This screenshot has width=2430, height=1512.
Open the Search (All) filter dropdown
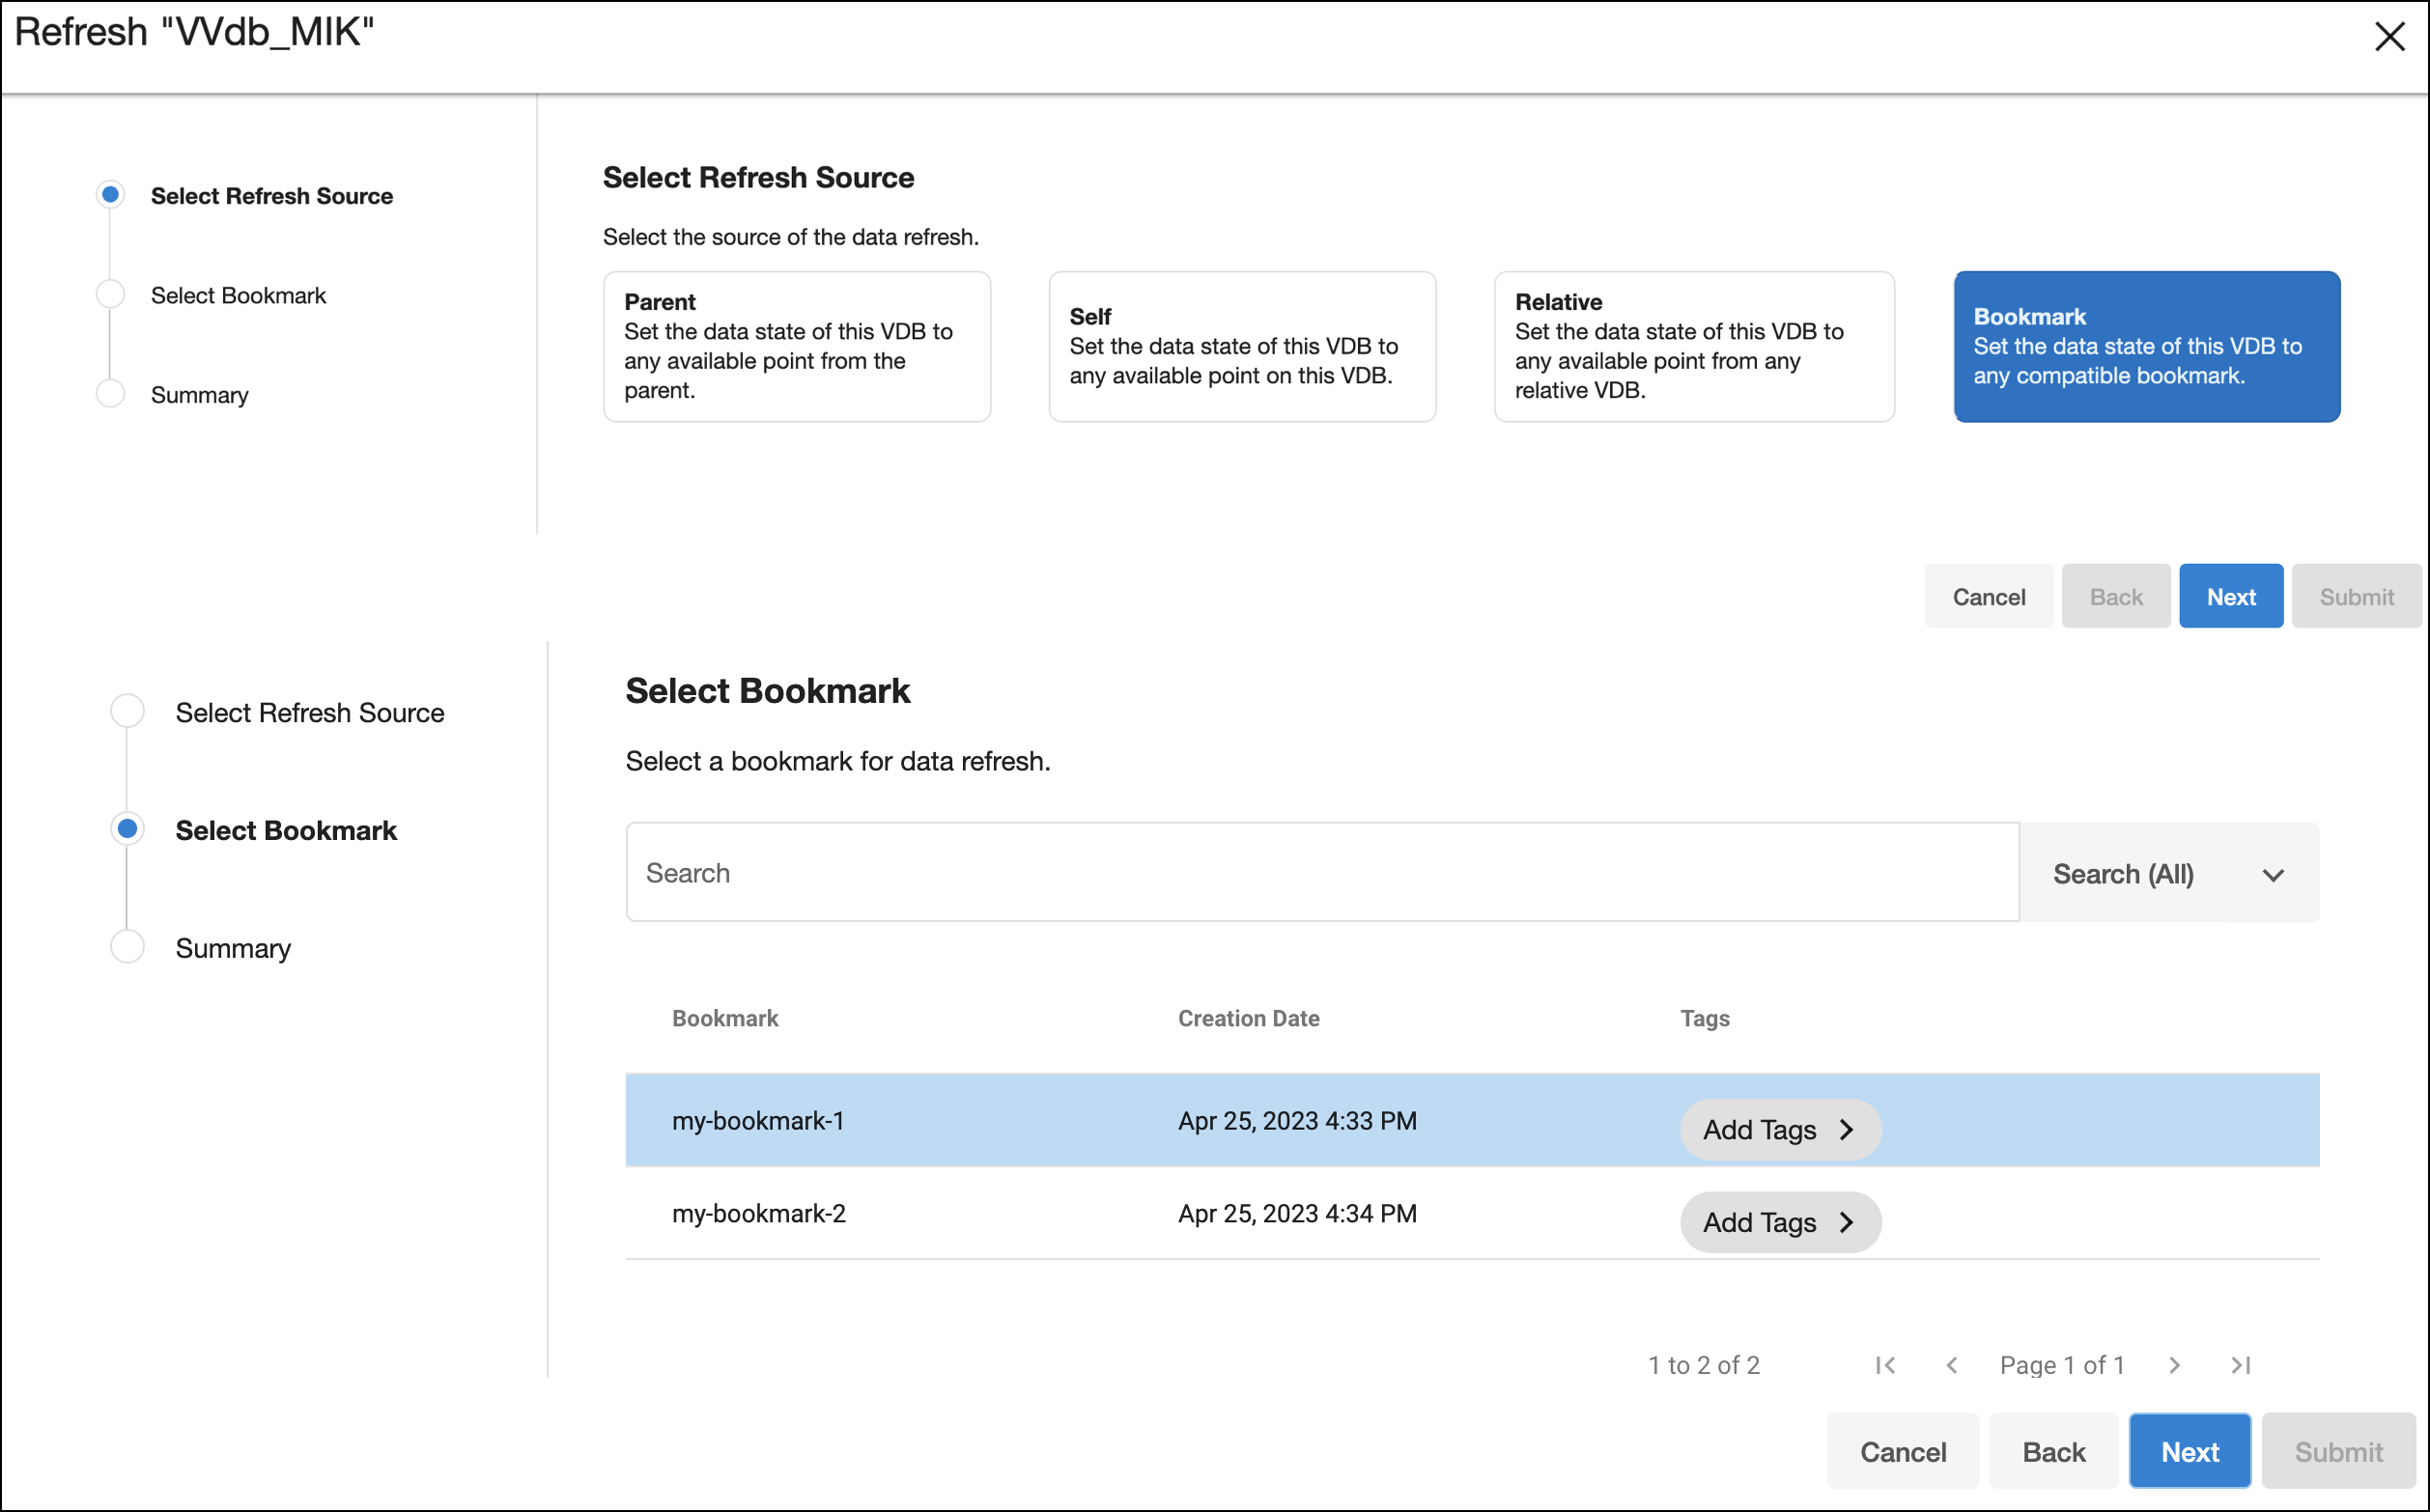tap(2168, 874)
